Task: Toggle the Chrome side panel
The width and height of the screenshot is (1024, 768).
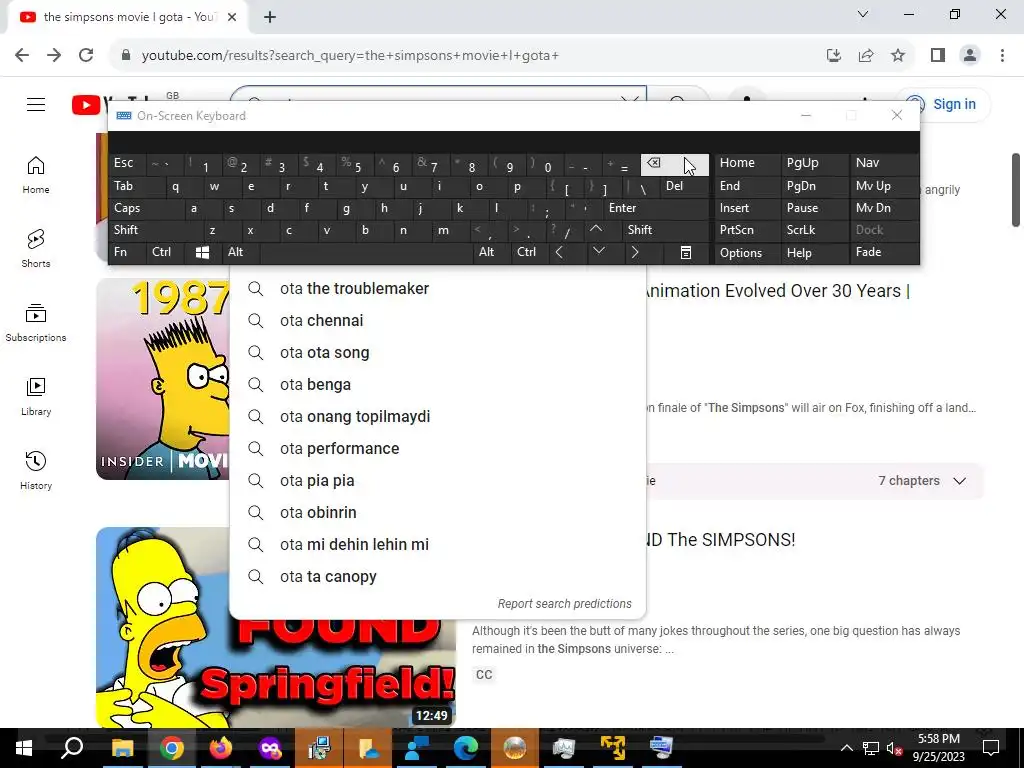Action: tap(938, 56)
